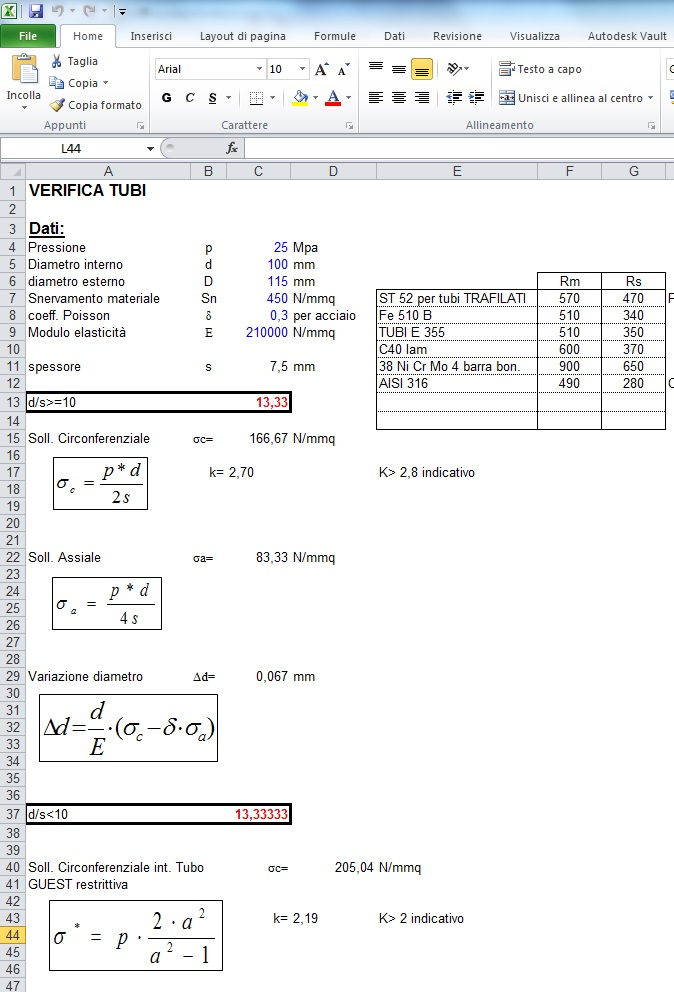
Task: Toggle bold formatting (G)
Action: coord(166,98)
